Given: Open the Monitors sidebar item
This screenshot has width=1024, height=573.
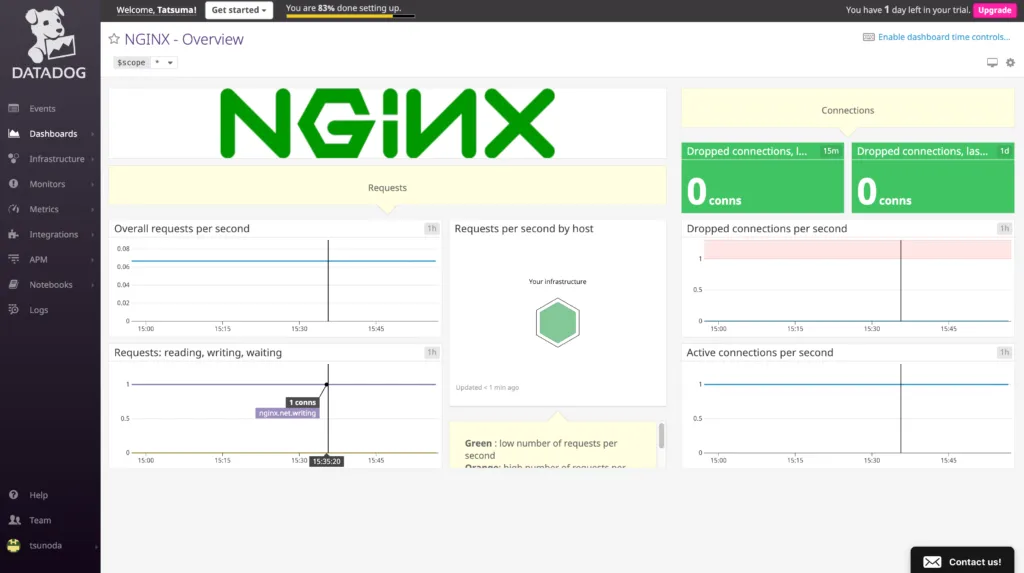Looking at the screenshot, I should (x=47, y=184).
